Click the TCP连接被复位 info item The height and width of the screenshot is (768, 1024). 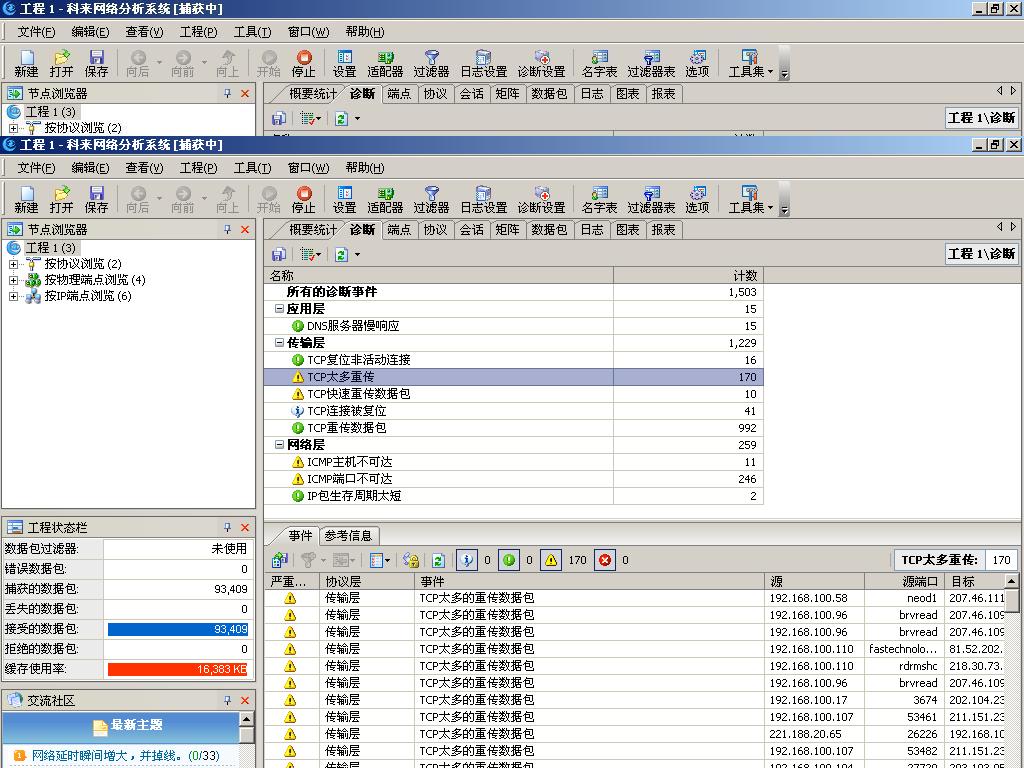tap(346, 411)
